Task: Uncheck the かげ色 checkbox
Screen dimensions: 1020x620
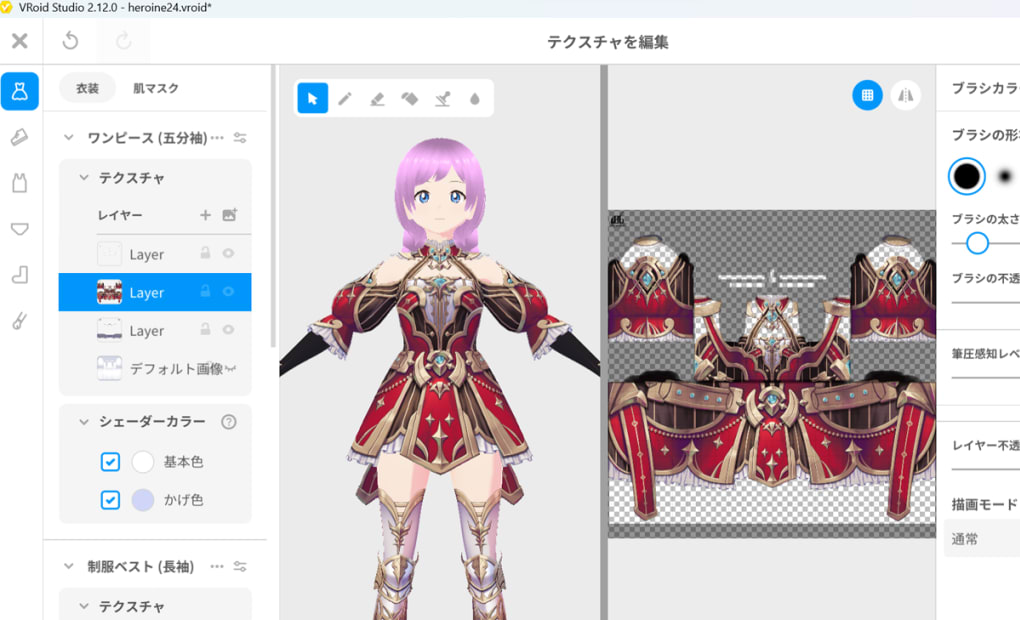Action: 111,500
